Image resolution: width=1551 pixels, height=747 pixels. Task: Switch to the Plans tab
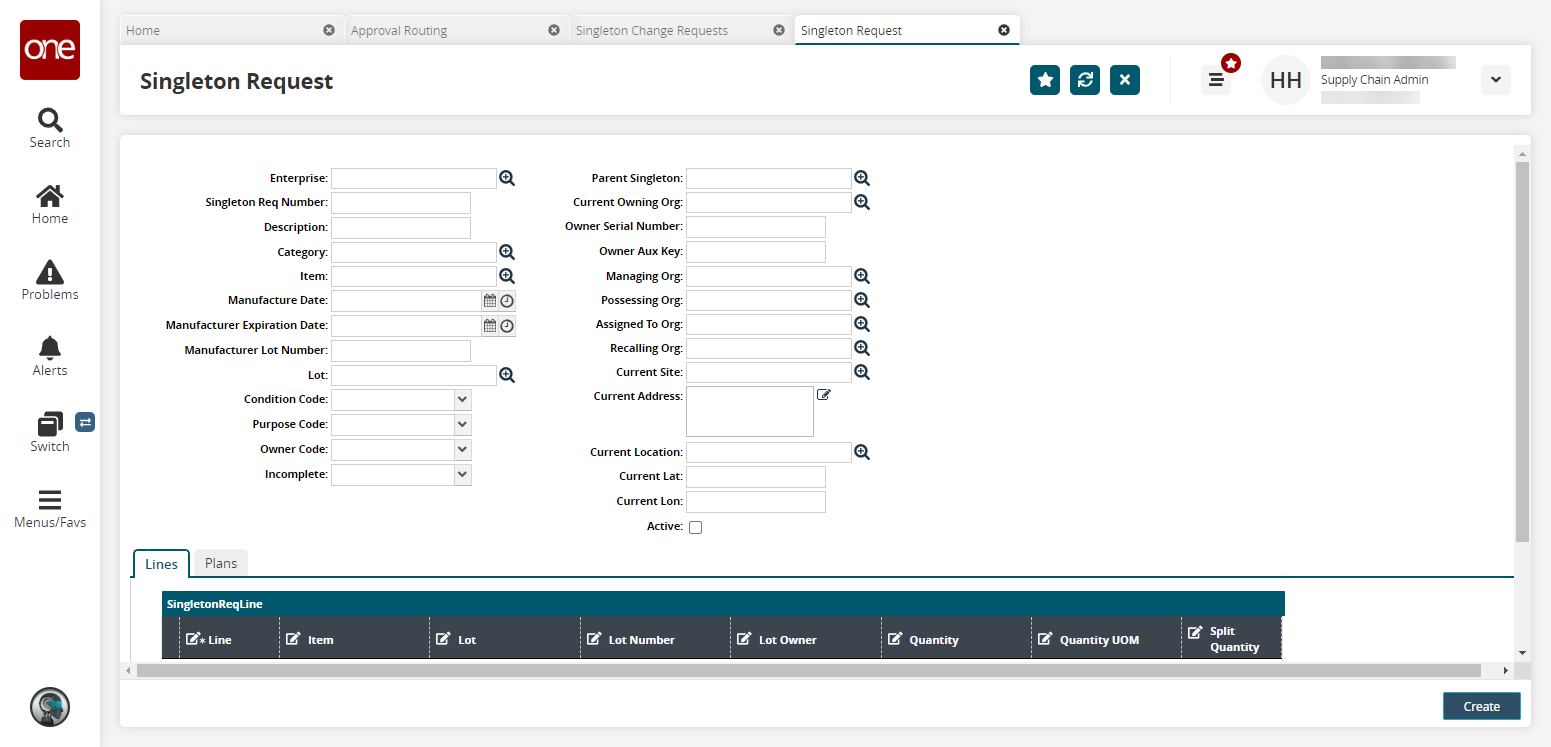coord(221,563)
